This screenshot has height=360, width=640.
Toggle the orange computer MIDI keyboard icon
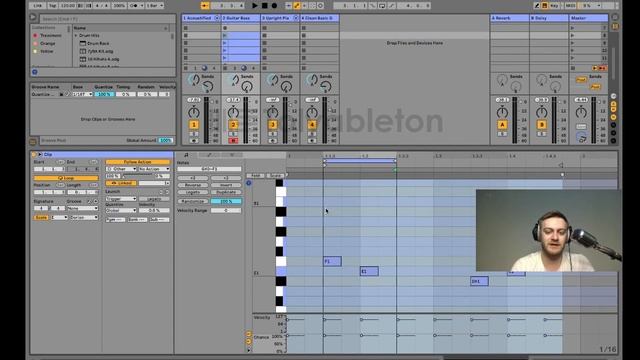click(x=544, y=6)
